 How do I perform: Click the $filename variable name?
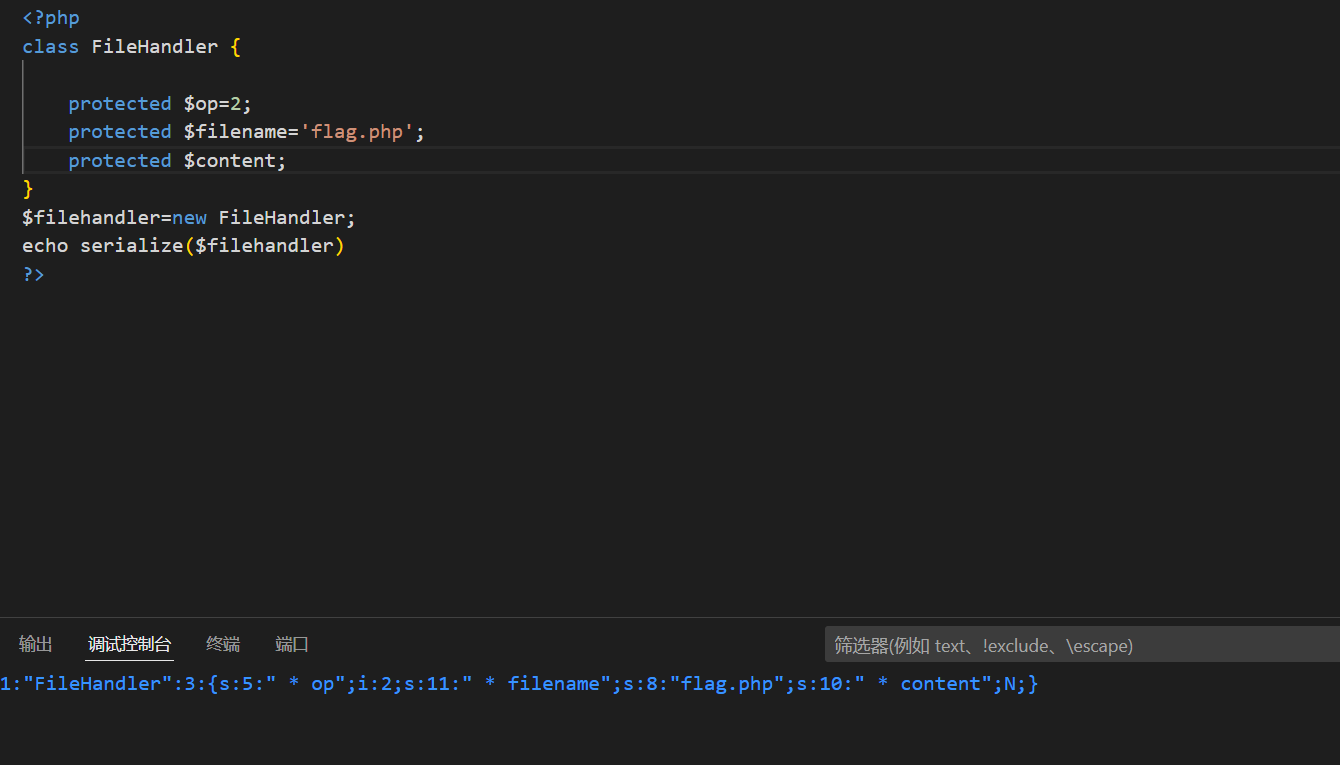235,132
